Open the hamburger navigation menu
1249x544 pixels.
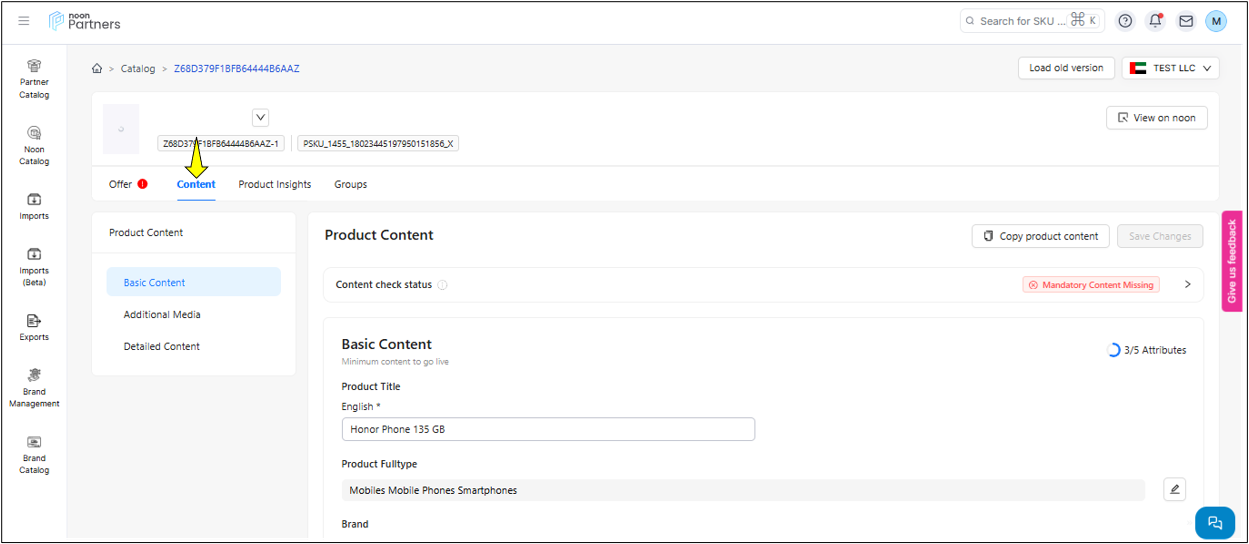24,21
